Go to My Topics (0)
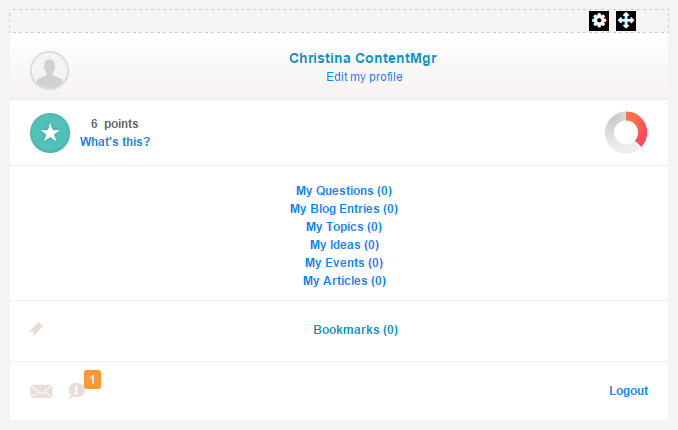Screen dimensions: 678x430 tap(344, 227)
